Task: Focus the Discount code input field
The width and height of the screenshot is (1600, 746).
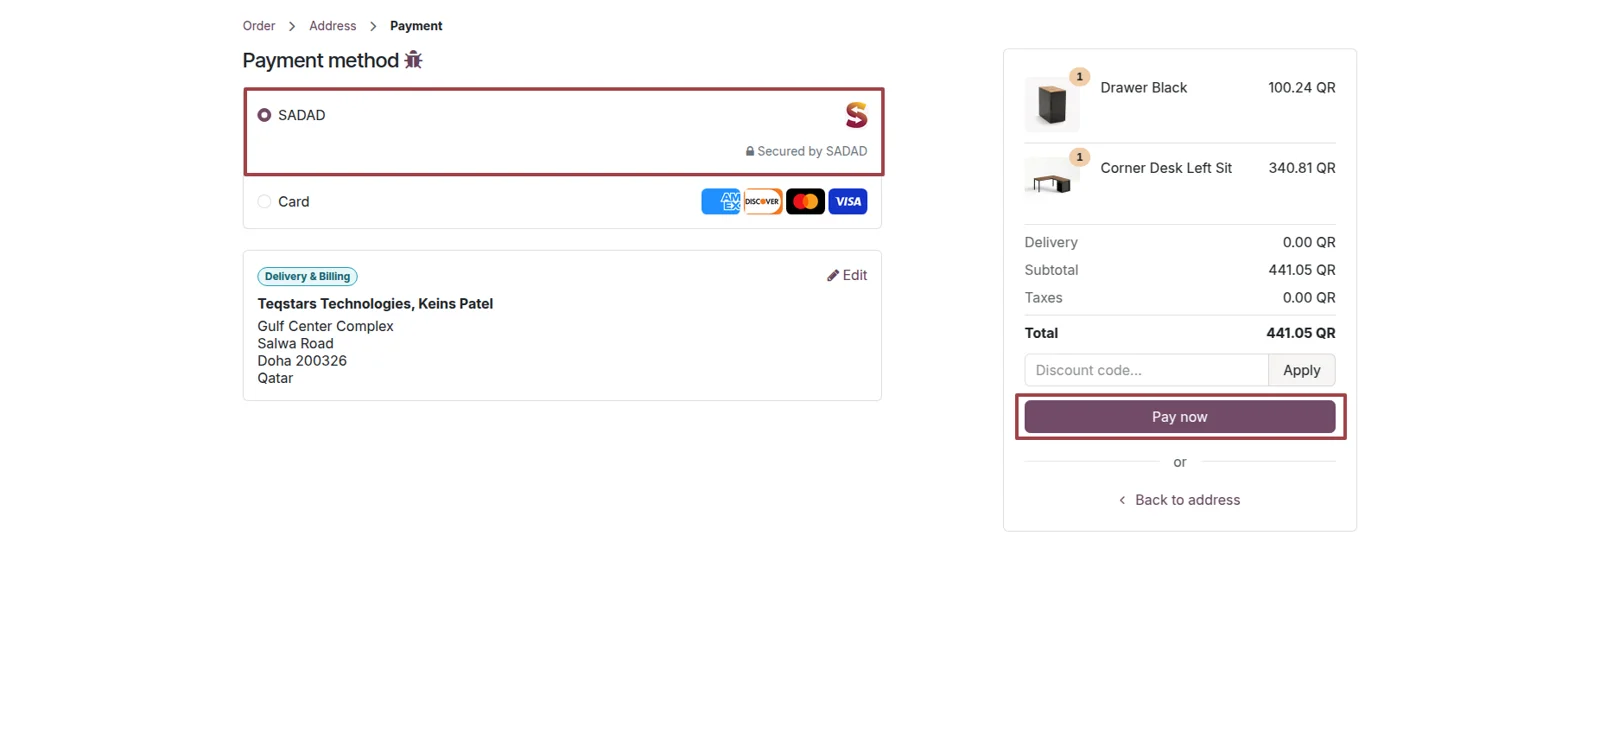Action: coord(1146,370)
